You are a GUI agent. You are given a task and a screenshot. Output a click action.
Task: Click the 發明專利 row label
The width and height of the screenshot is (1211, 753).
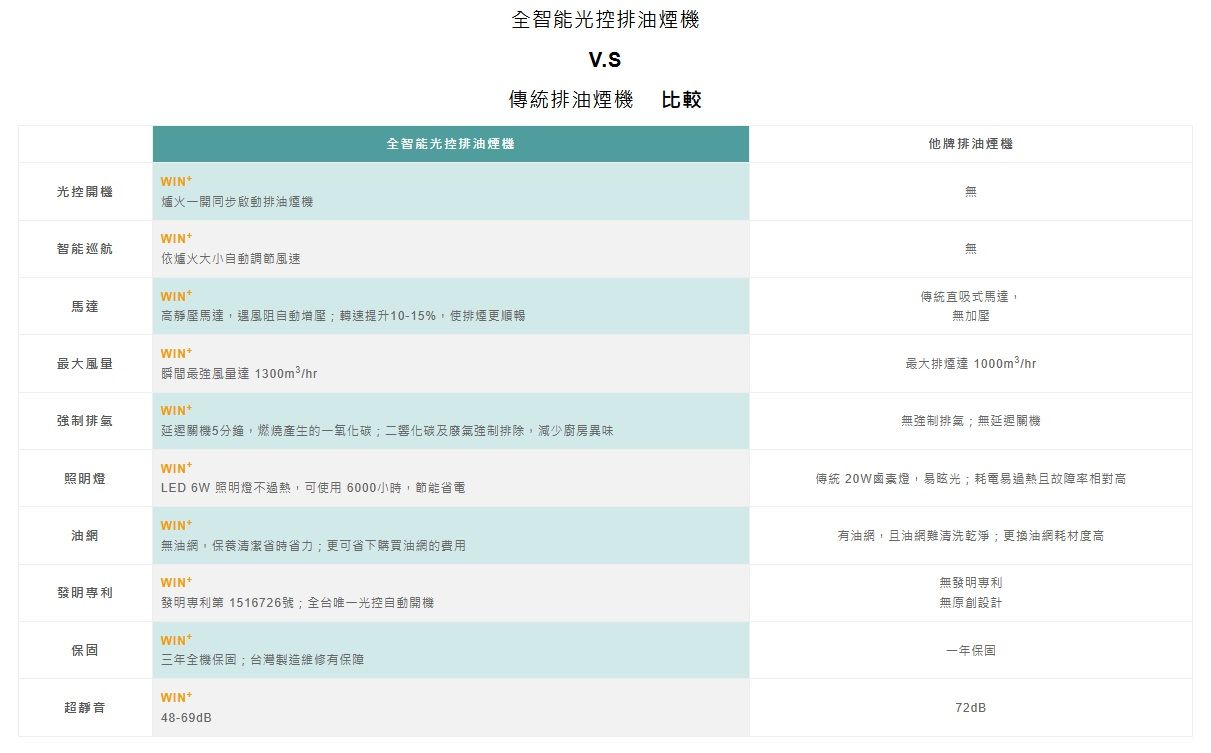pyautogui.click(x=85, y=593)
